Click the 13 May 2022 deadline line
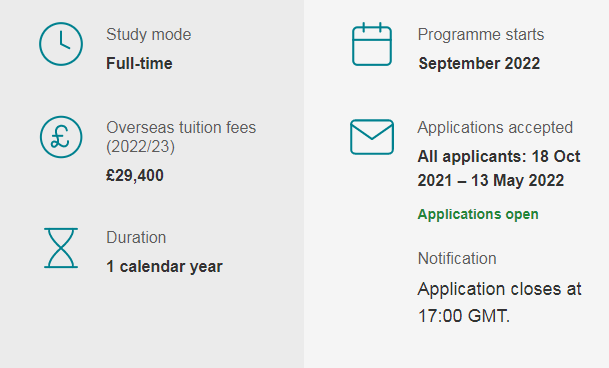Viewport: 609px width, 368px height. coord(491,181)
